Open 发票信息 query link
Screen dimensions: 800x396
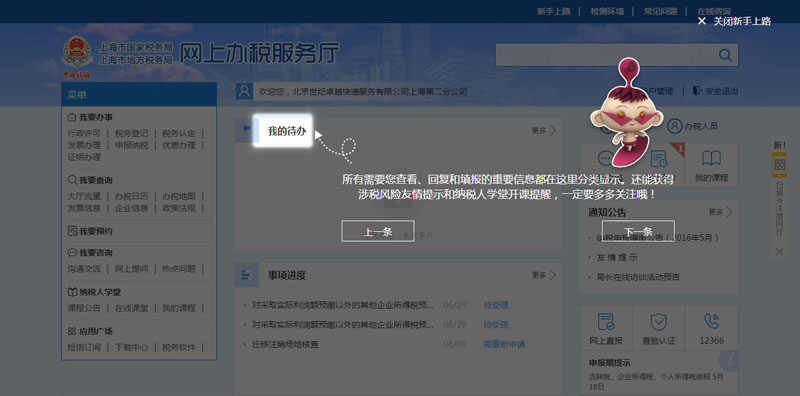tap(84, 208)
